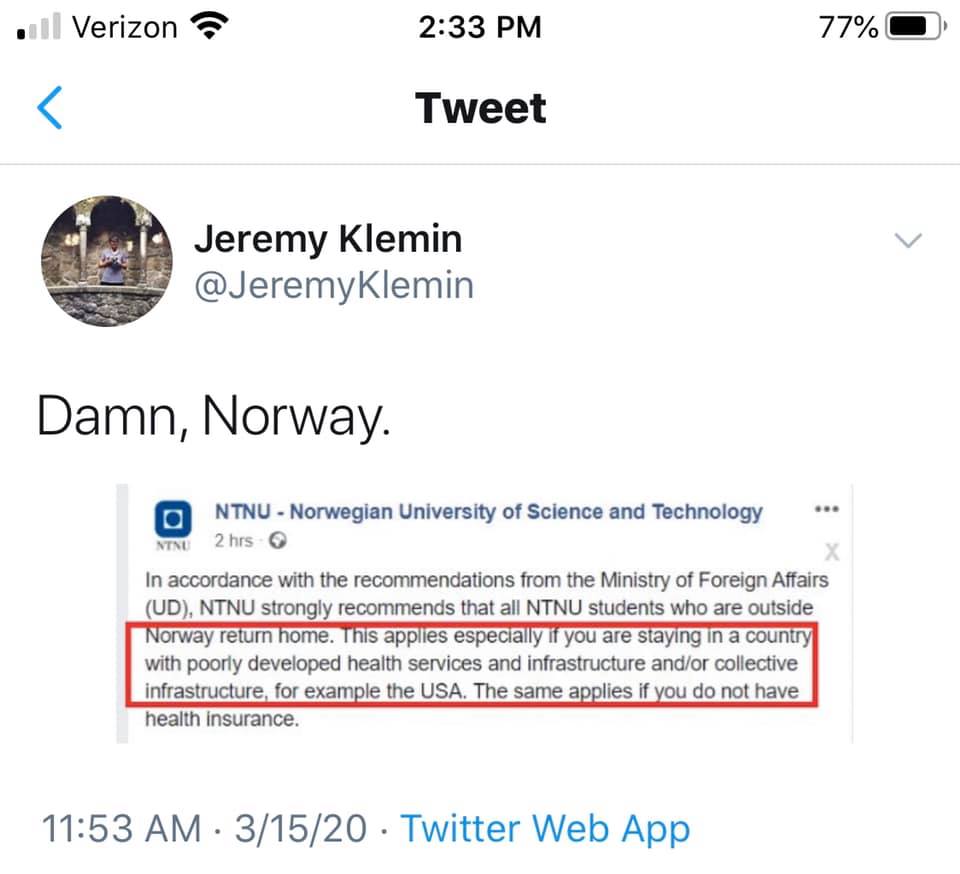960x874 pixels.
Task: Click the NTNU logo in the embedded post
Action: [173, 520]
